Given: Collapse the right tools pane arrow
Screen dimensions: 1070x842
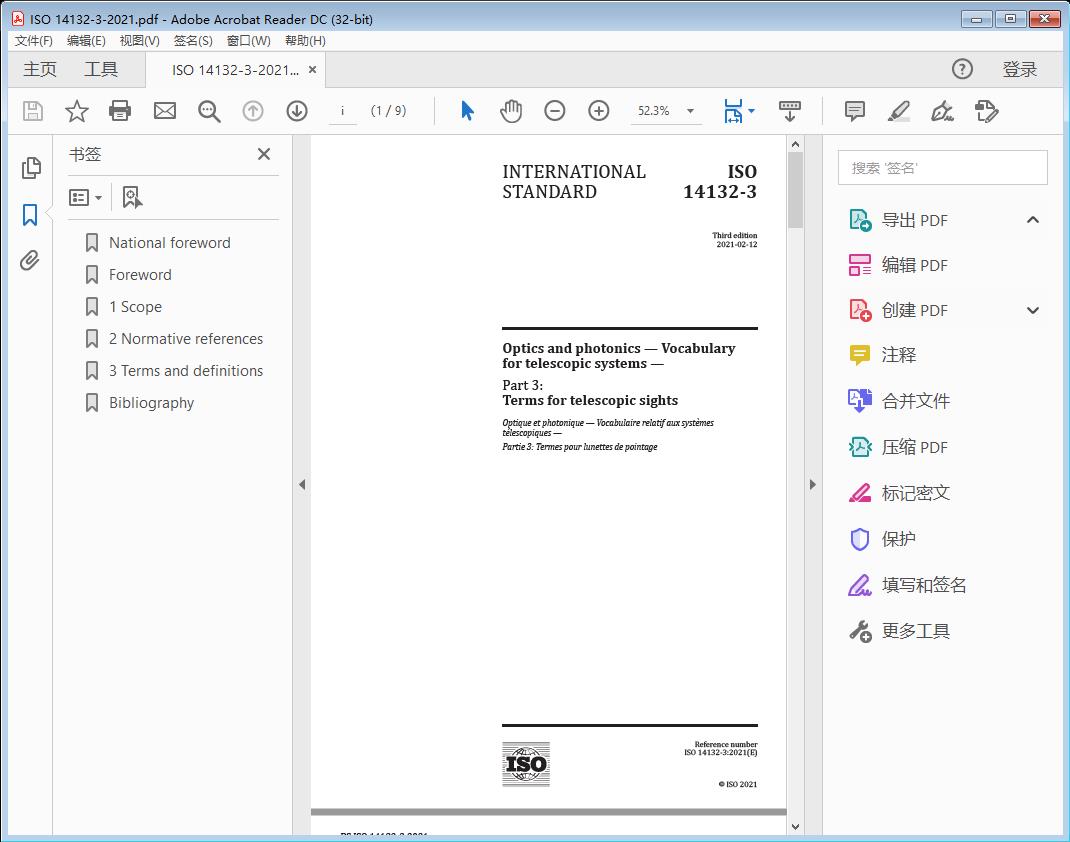Looking at the screenshot, I should click(812, 485).
